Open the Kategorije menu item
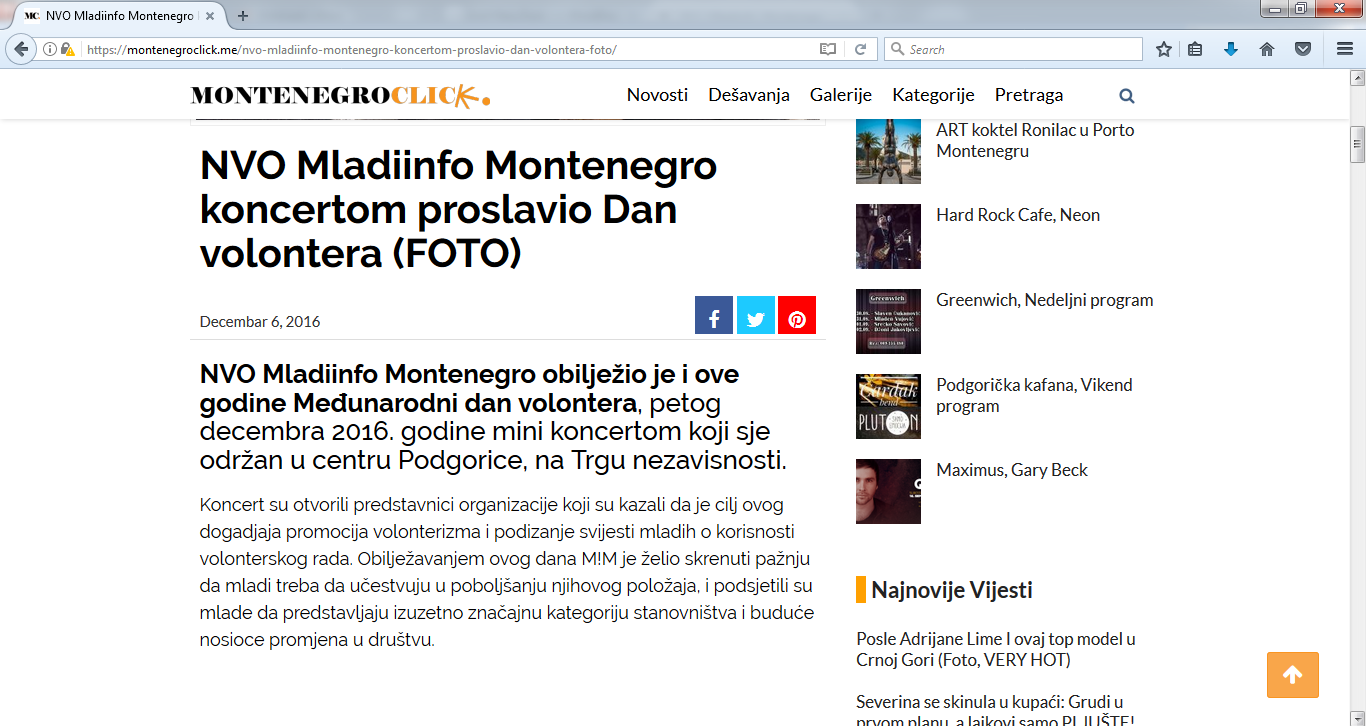Viewport: 1366px width, 726px height. click(933, 95)
